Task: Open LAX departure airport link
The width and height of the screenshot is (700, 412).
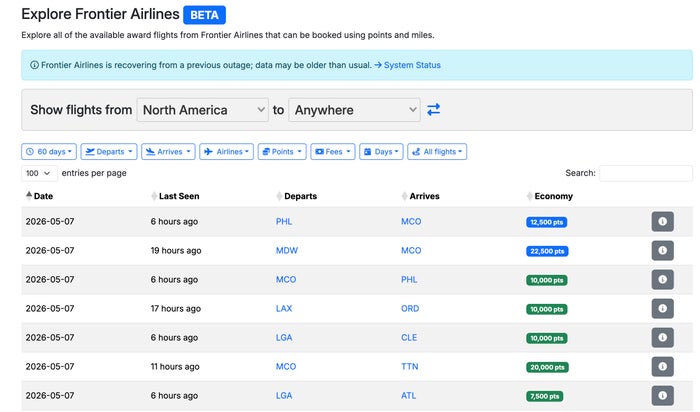Action: tap(284, 308)
